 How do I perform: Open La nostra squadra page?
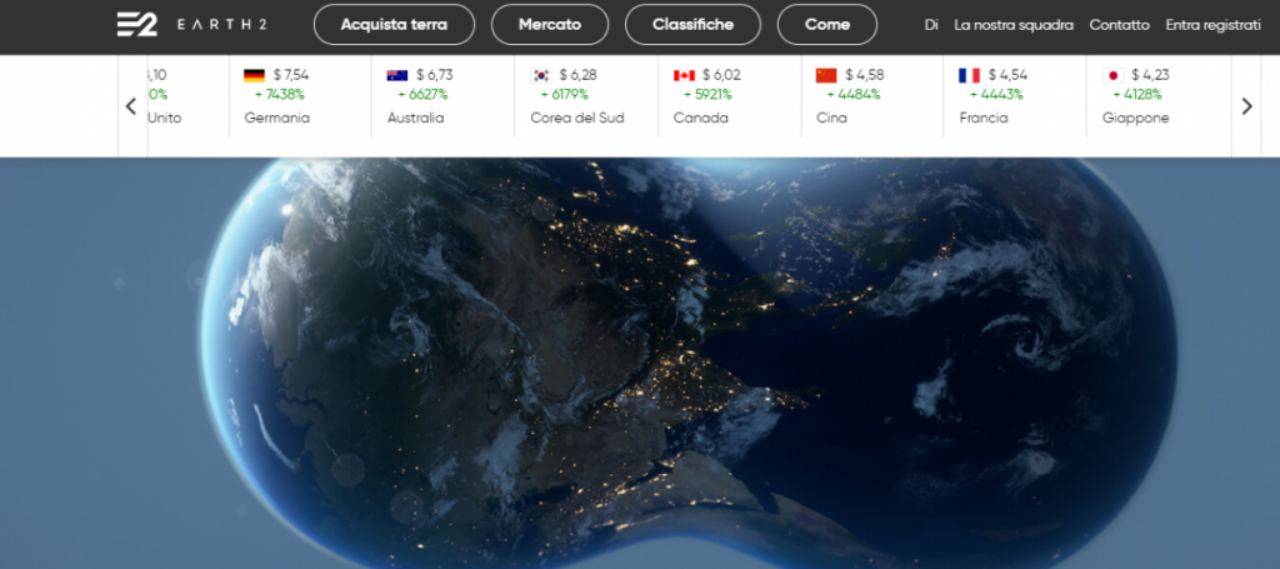click(x=1013, y=25)
